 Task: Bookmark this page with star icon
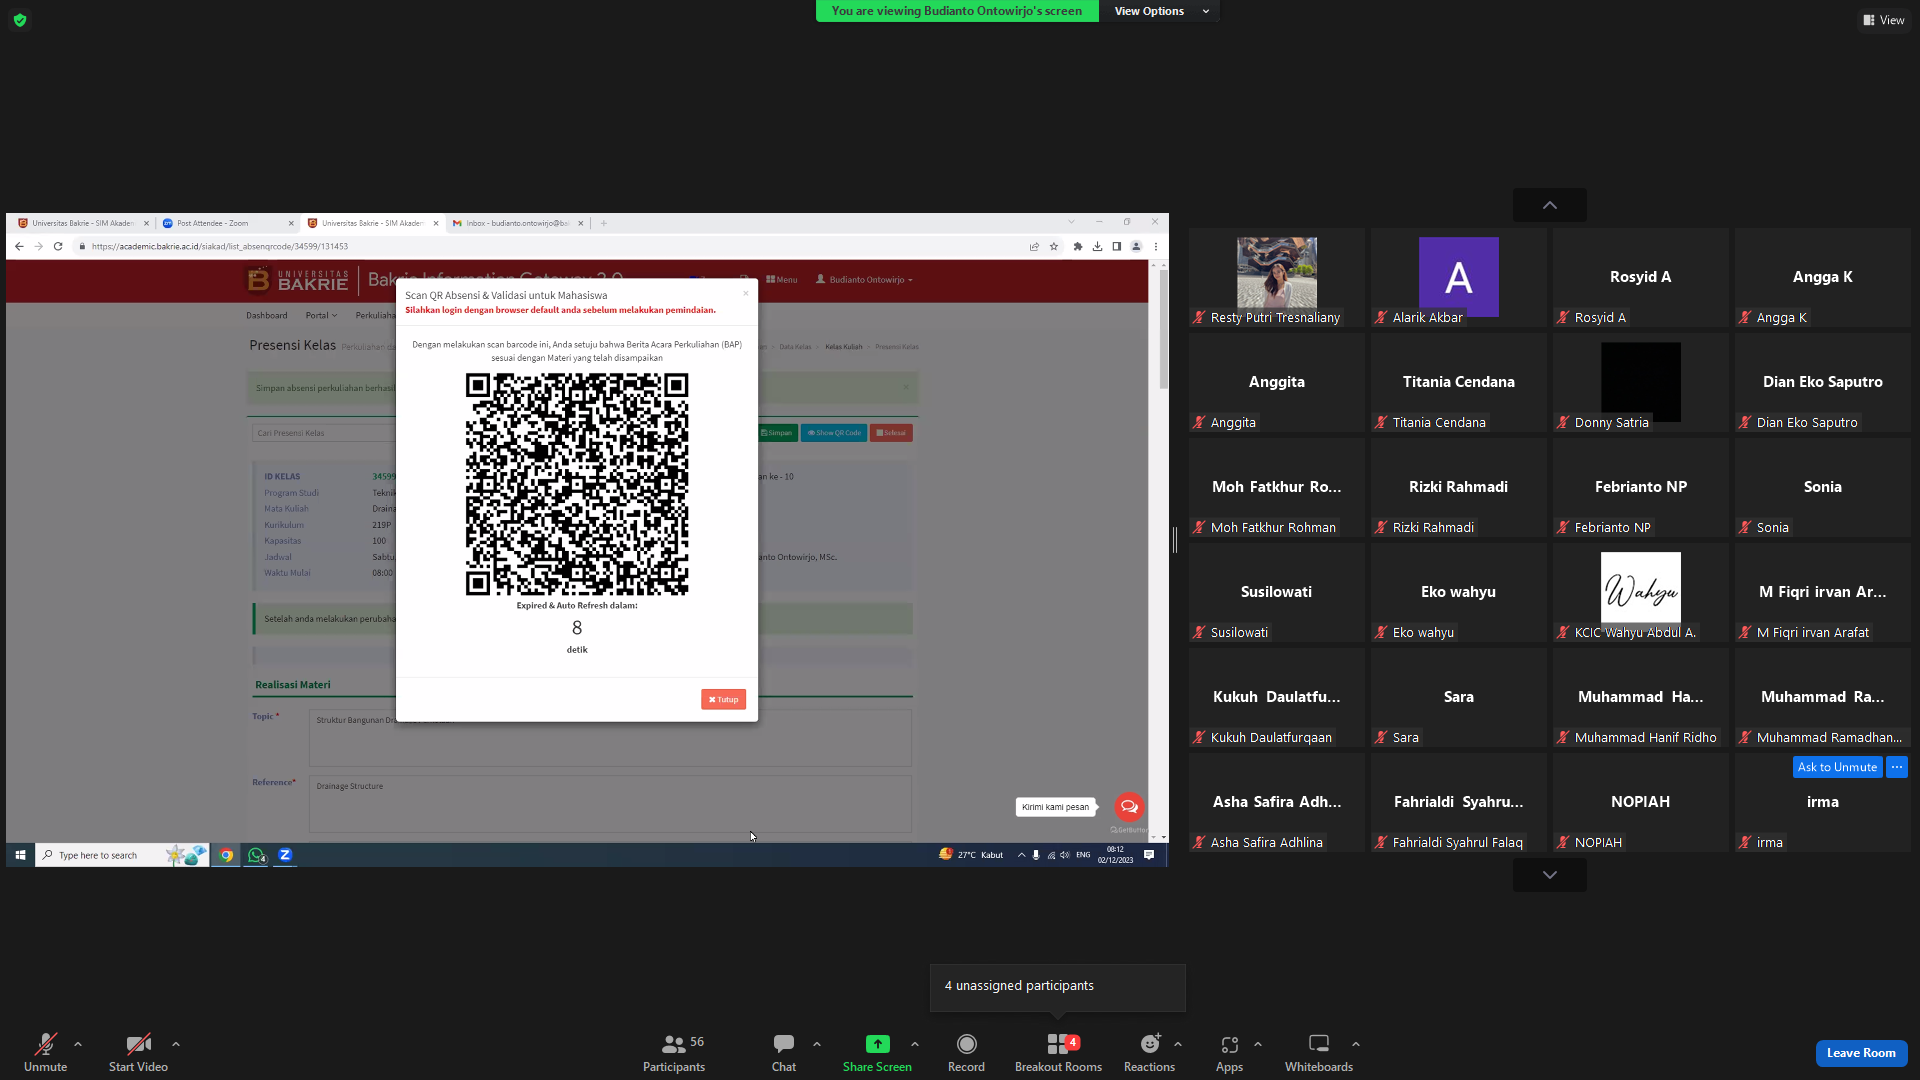click(x=1054, y=246)
